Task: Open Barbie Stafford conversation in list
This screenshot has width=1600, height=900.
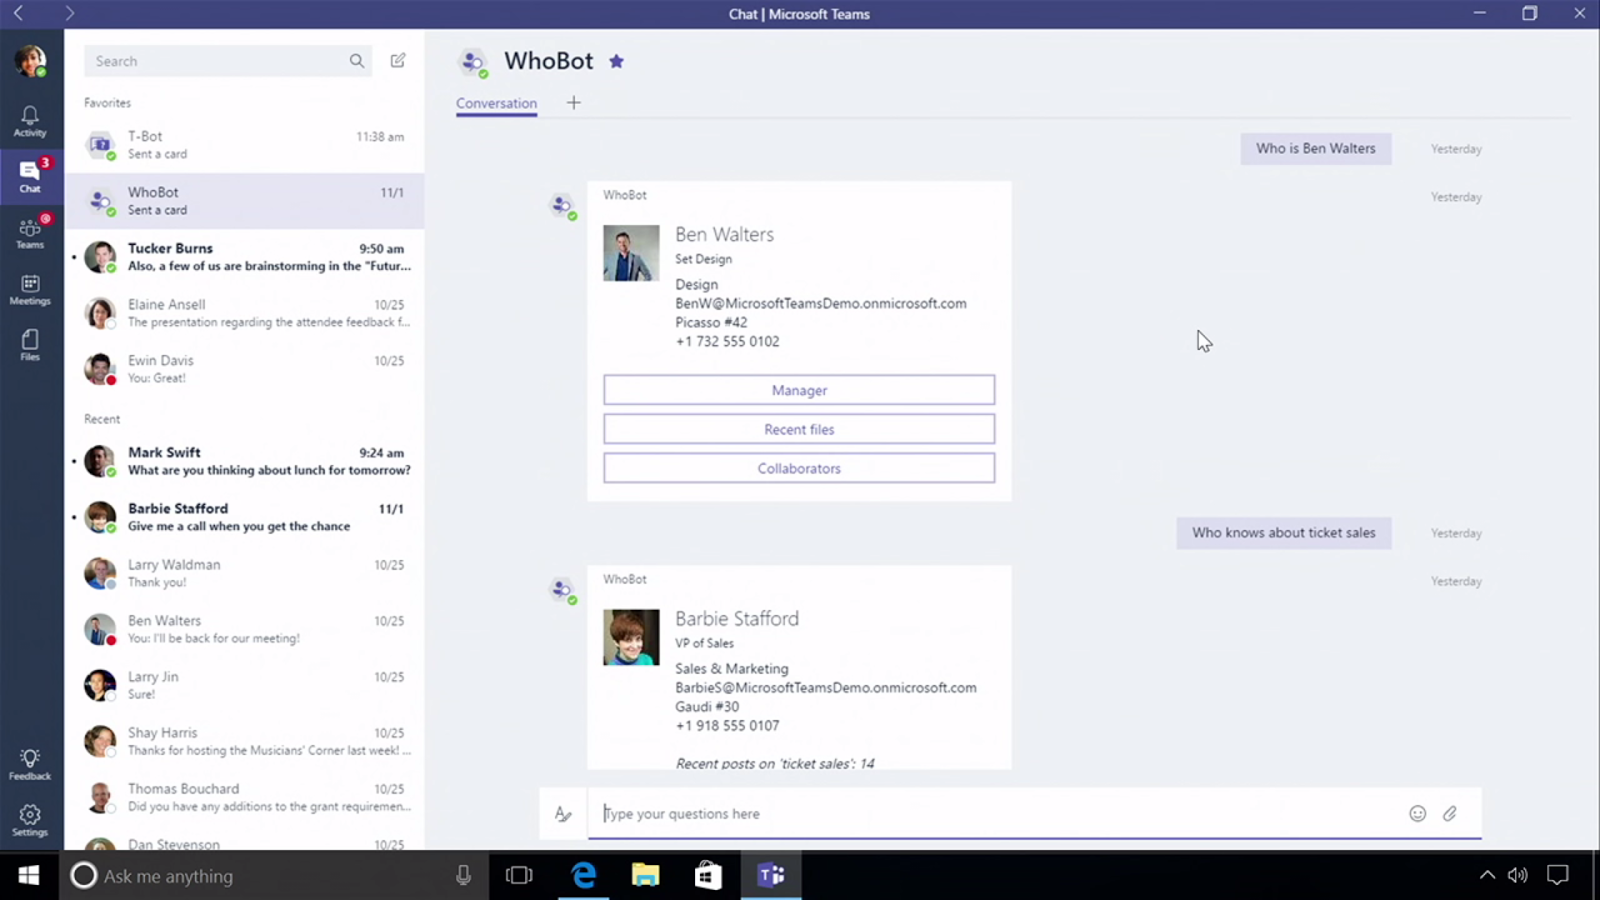Action: pos(244,517)
